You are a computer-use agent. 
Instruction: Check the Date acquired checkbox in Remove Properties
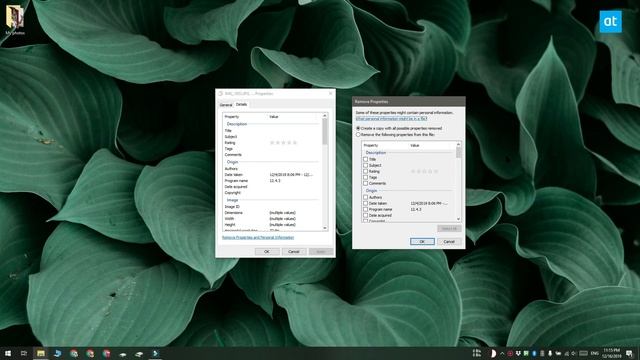coord(365,215)
